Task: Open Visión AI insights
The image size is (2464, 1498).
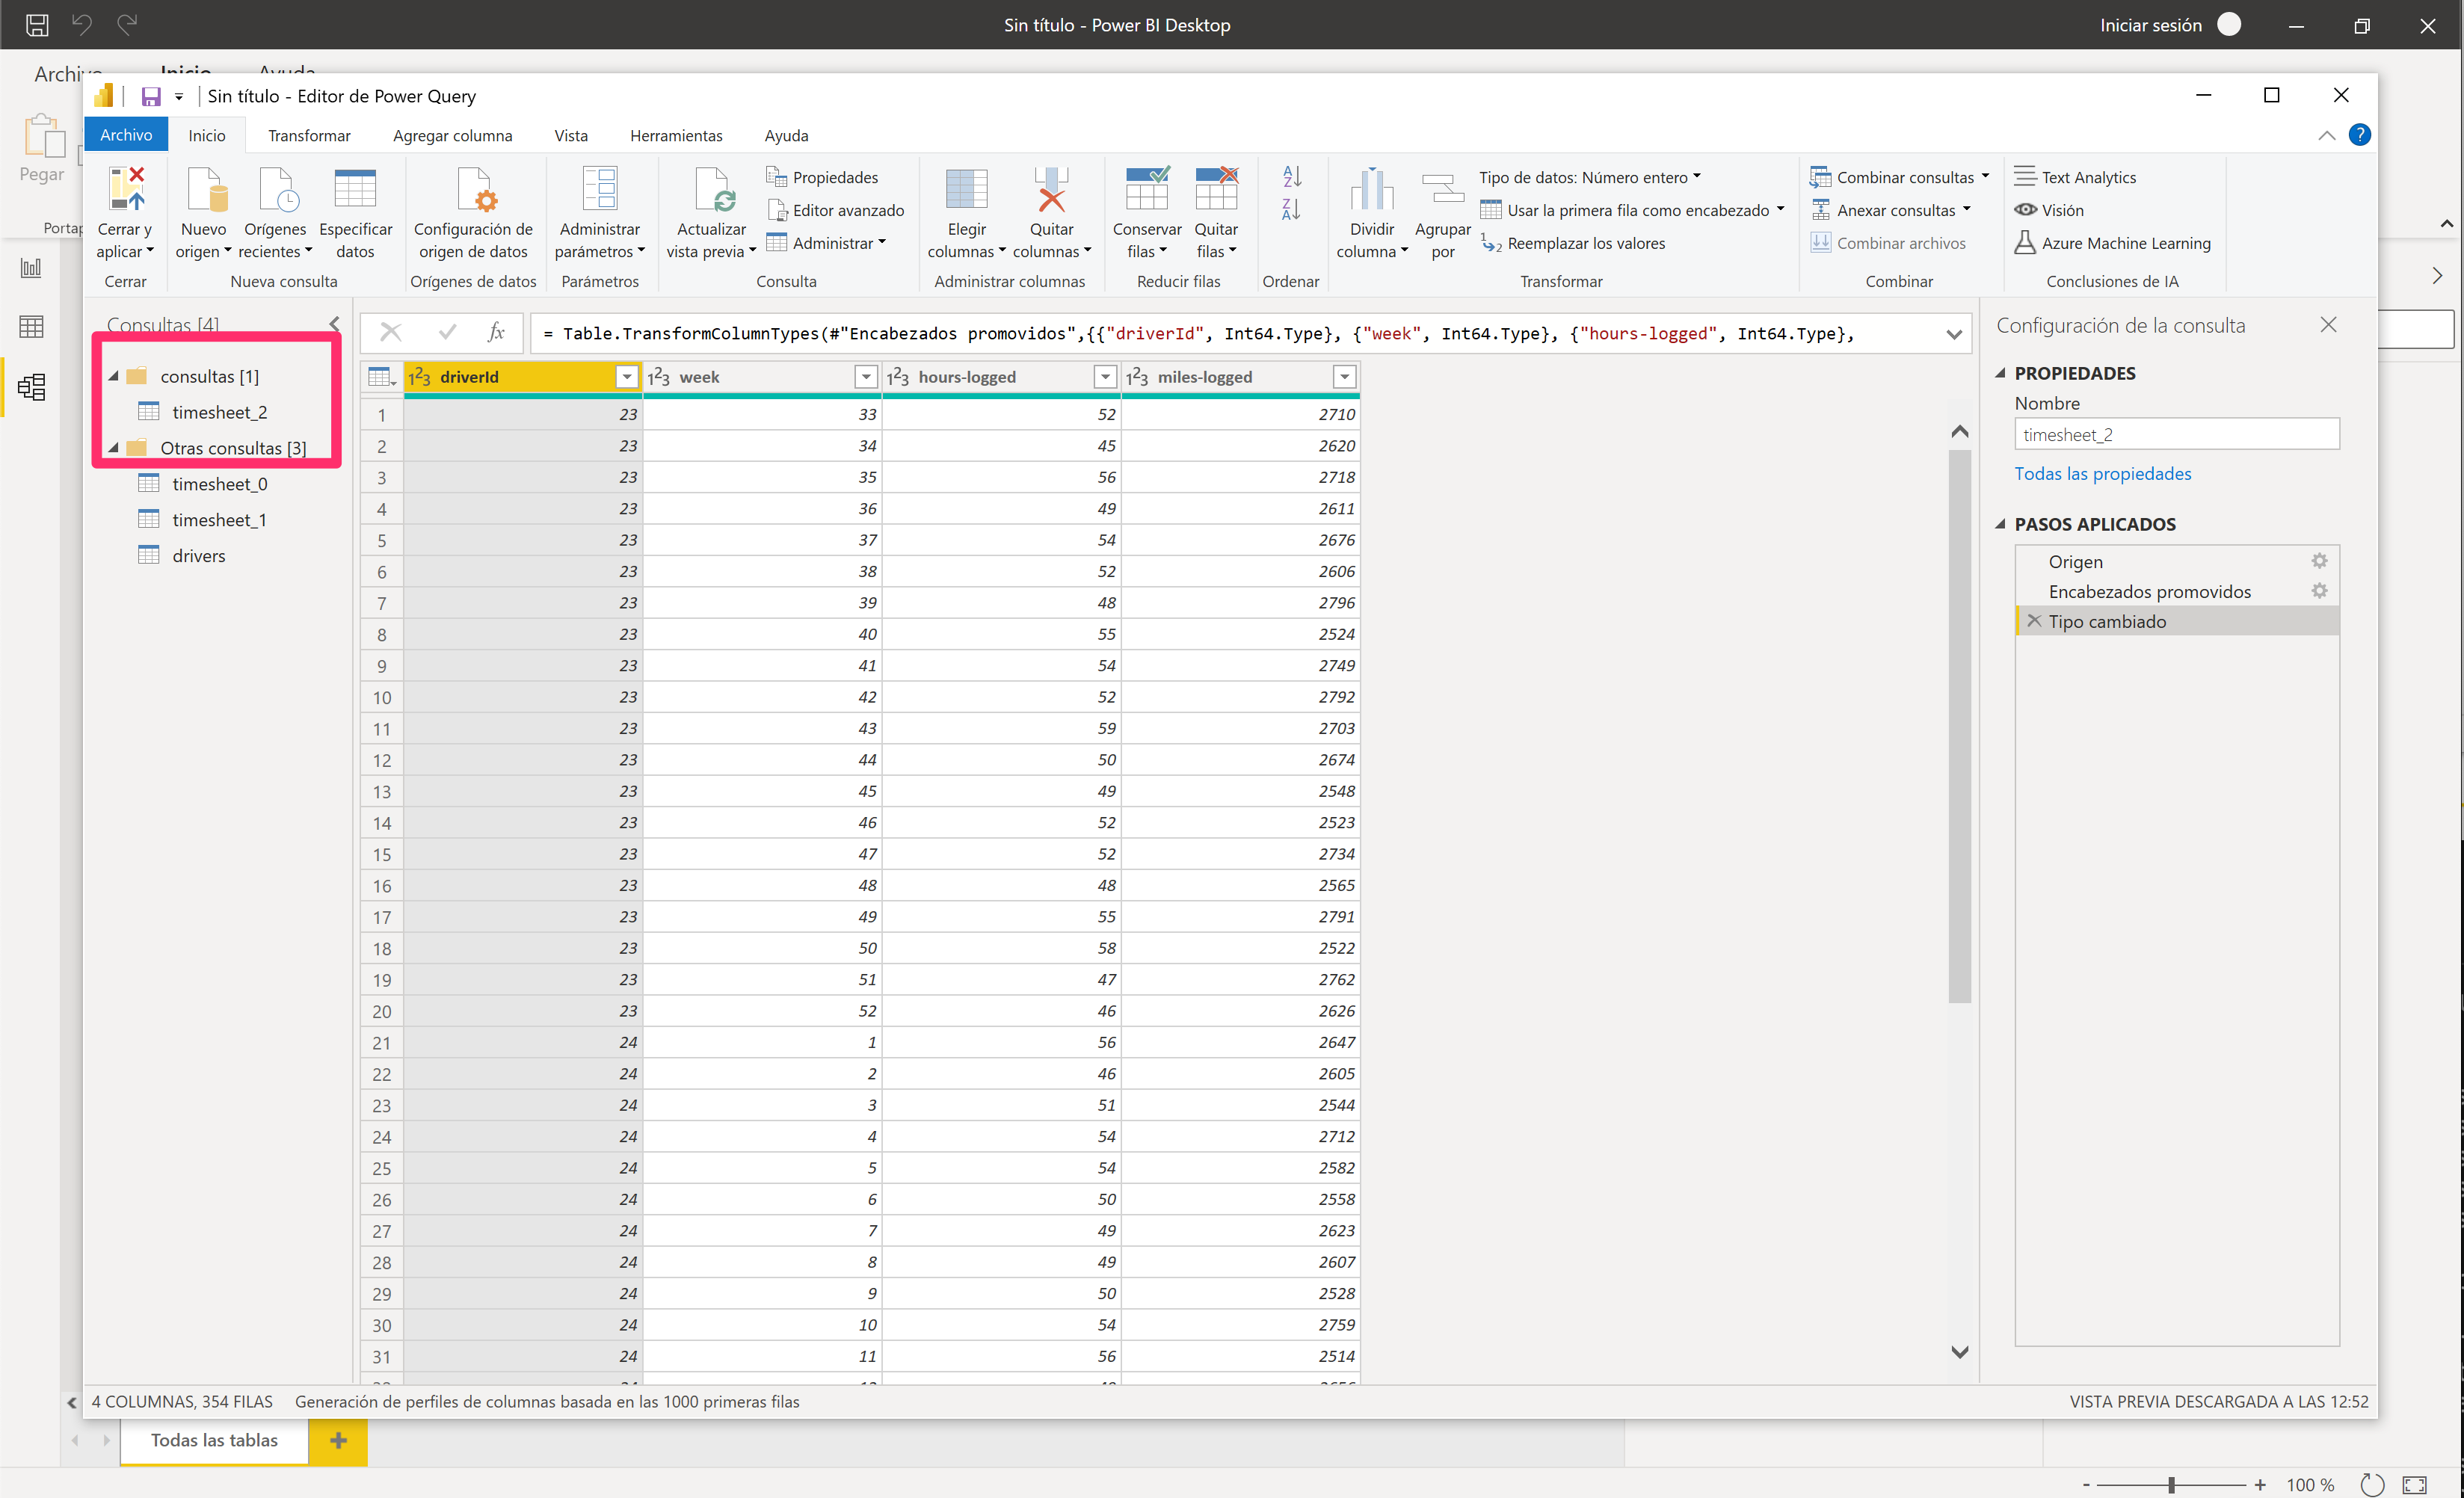Action: point(2049,210)
